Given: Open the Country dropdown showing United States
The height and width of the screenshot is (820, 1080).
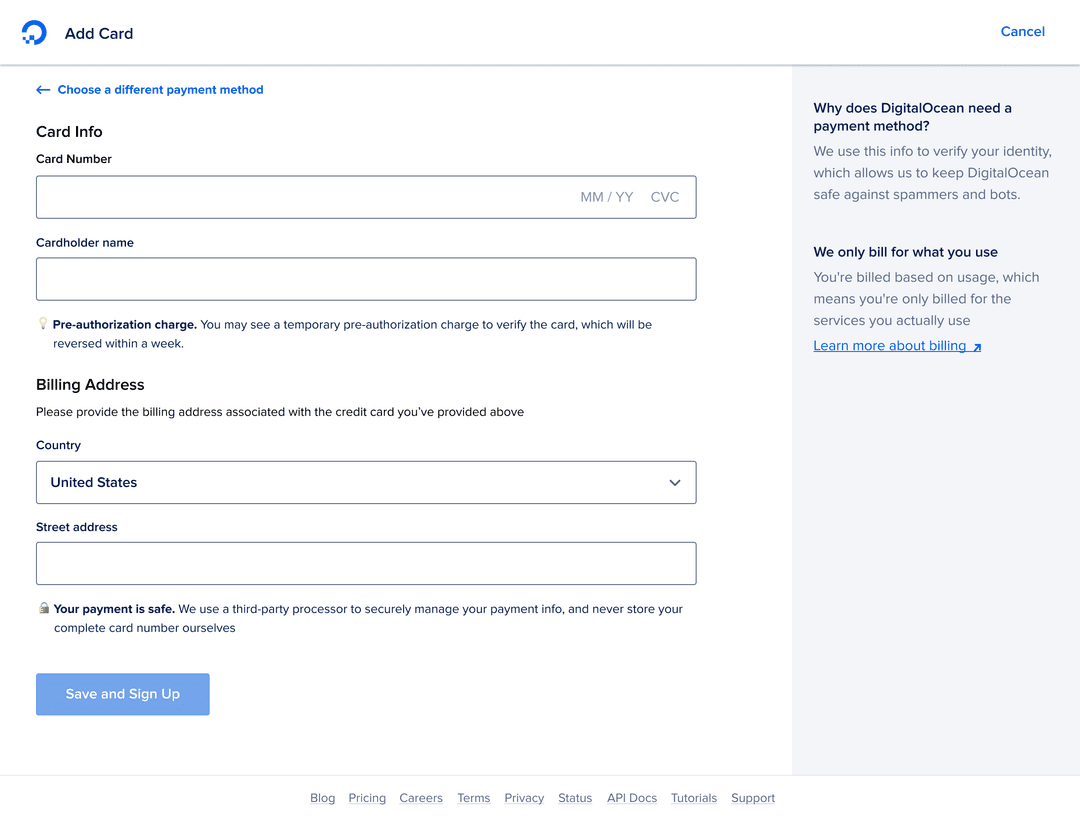Looking at the screenshot, I should click(366, 482).
